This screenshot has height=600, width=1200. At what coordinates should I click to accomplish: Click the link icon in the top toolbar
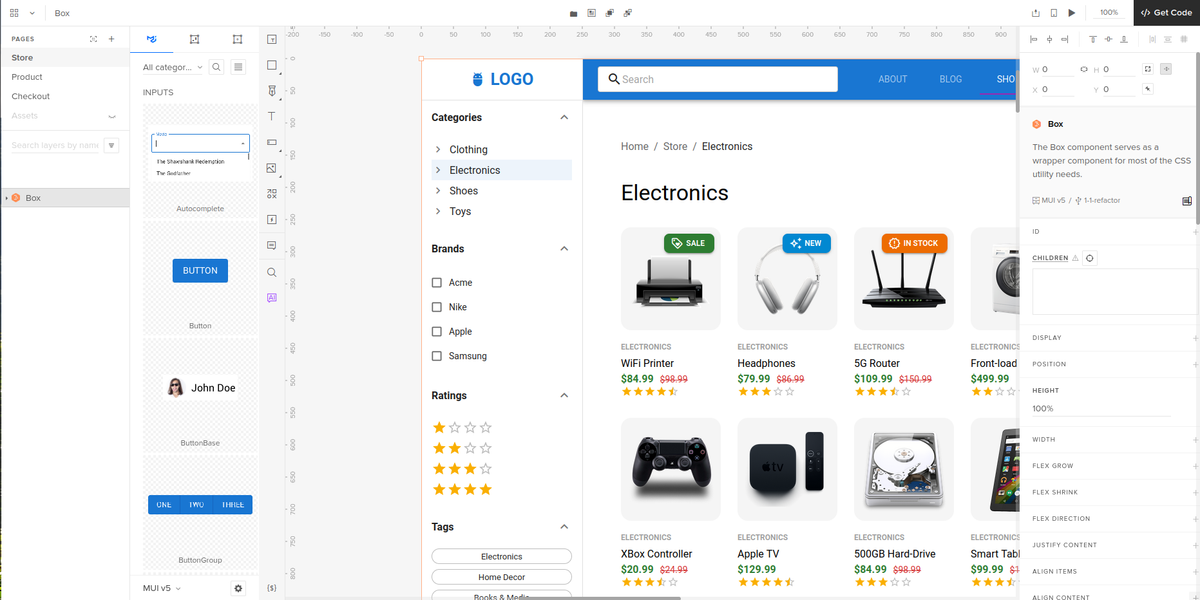click(627, 13)
